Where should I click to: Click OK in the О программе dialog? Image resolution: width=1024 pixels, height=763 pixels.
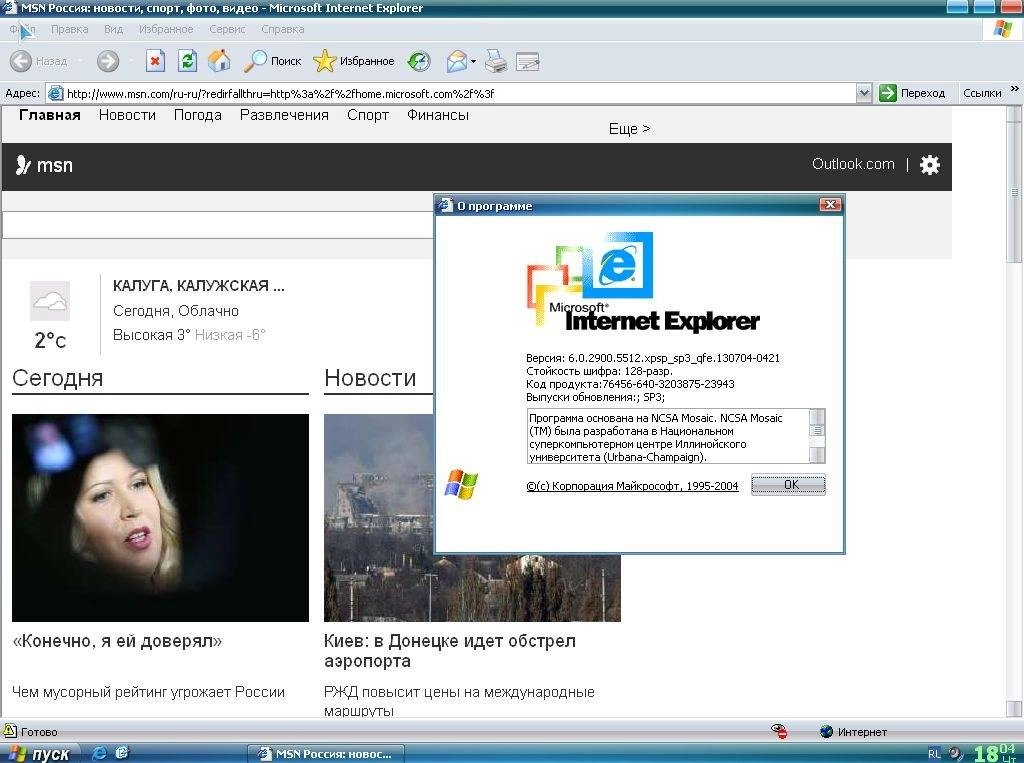point(788,485)
